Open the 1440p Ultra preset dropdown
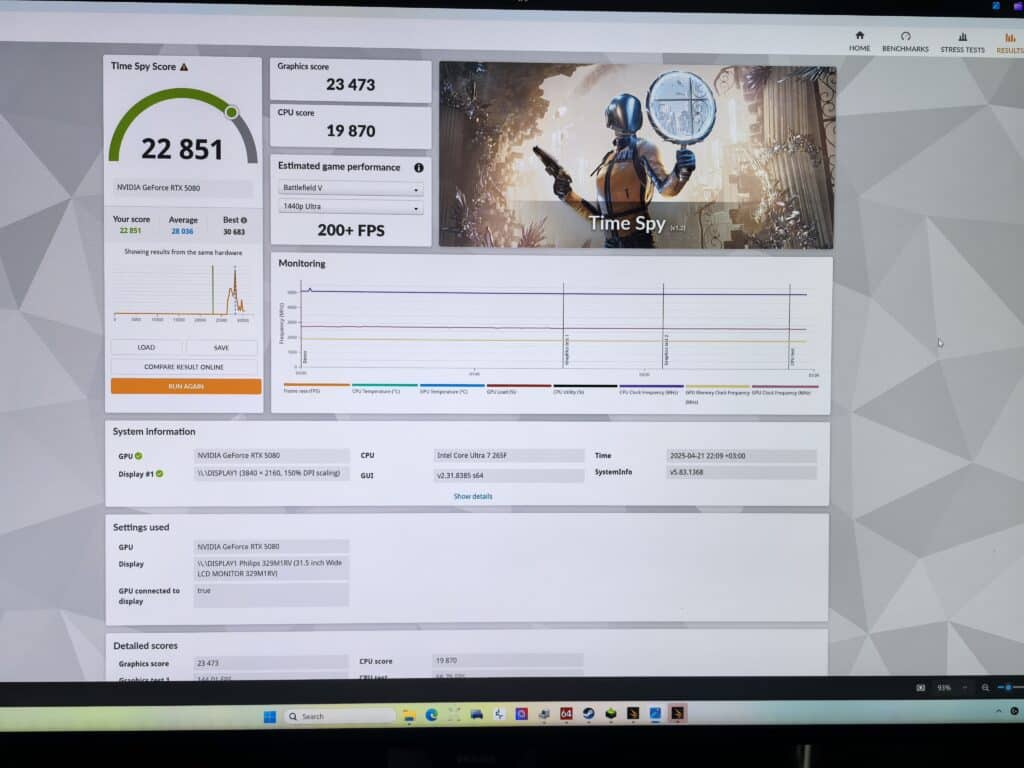This screenshot has width=1024, height=768. pos(350,207)
